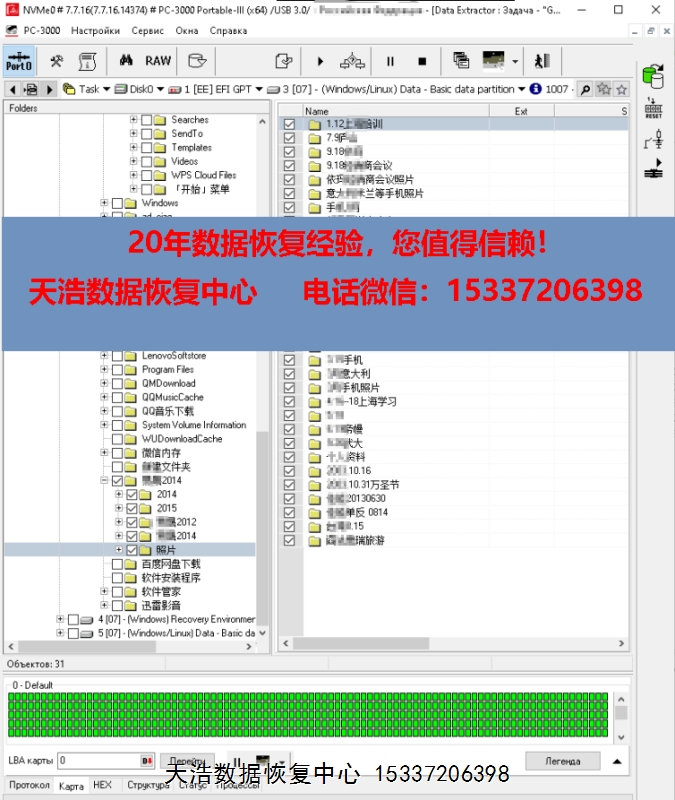Expand the LenovoSoftstore tree node
Screen dimensions: 675x800
pos(104,356)
